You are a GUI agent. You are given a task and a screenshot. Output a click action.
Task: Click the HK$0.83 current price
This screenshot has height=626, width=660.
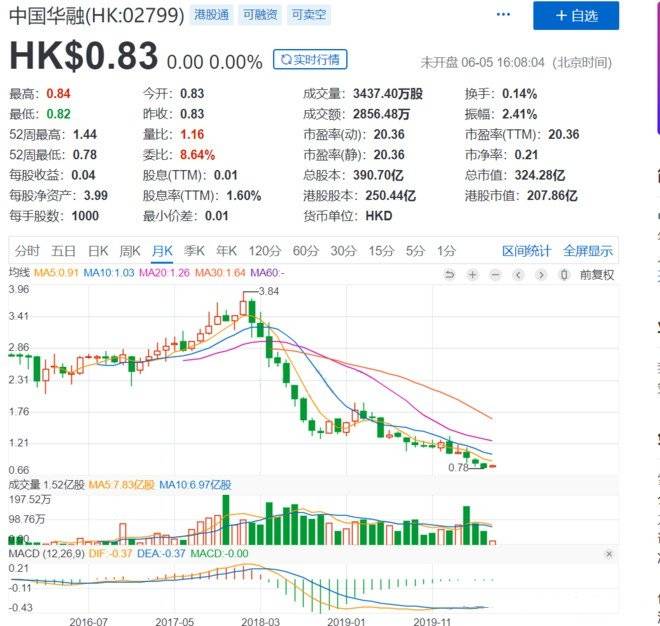tap(83, 56)
